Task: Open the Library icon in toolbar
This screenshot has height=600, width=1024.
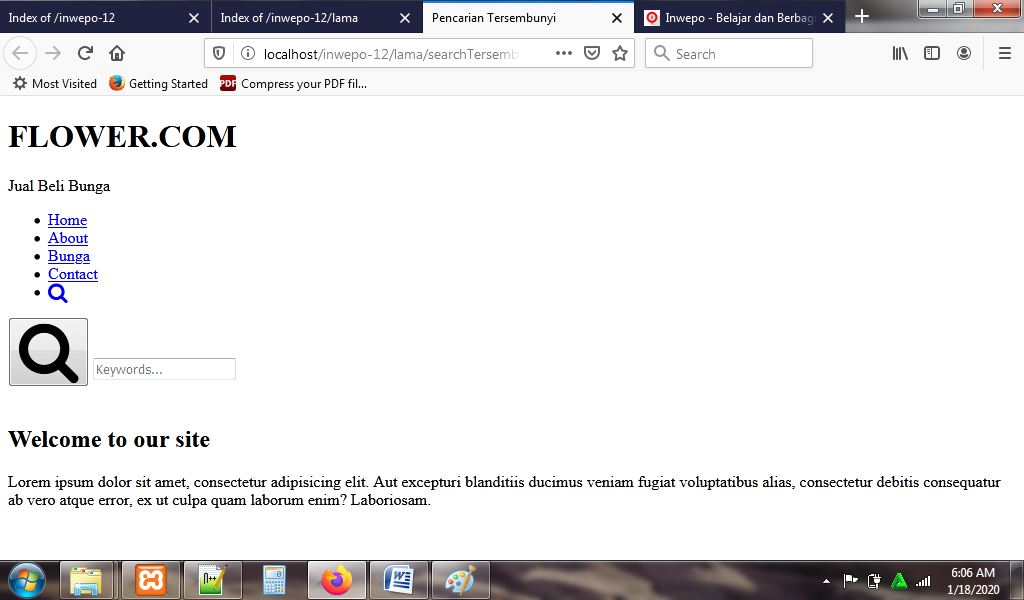Action: click(x=900, y=54)
